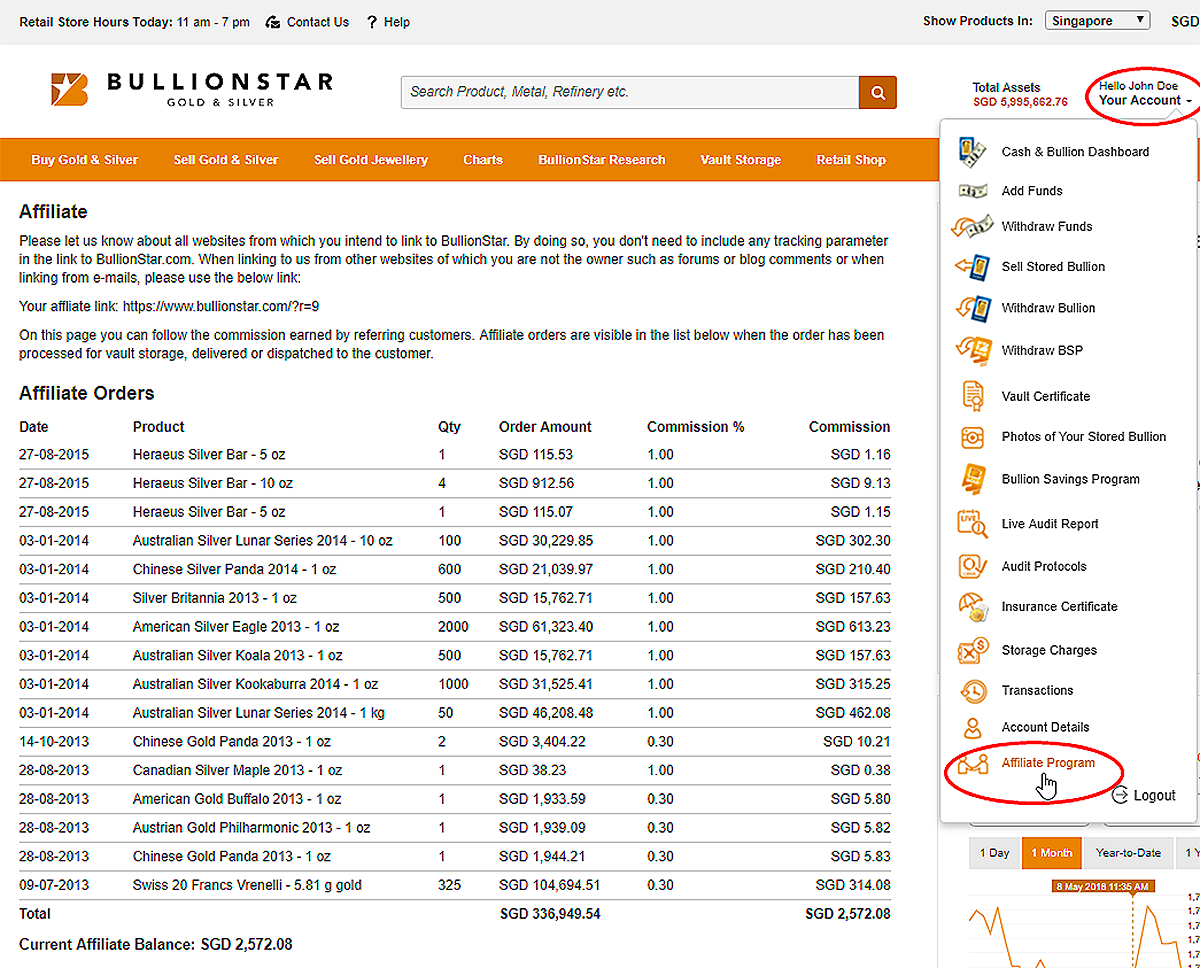This screenshot has height=968, width=1200.
Task: Click the Sell Stored Bullion icon
Action: tap(972, 266)
